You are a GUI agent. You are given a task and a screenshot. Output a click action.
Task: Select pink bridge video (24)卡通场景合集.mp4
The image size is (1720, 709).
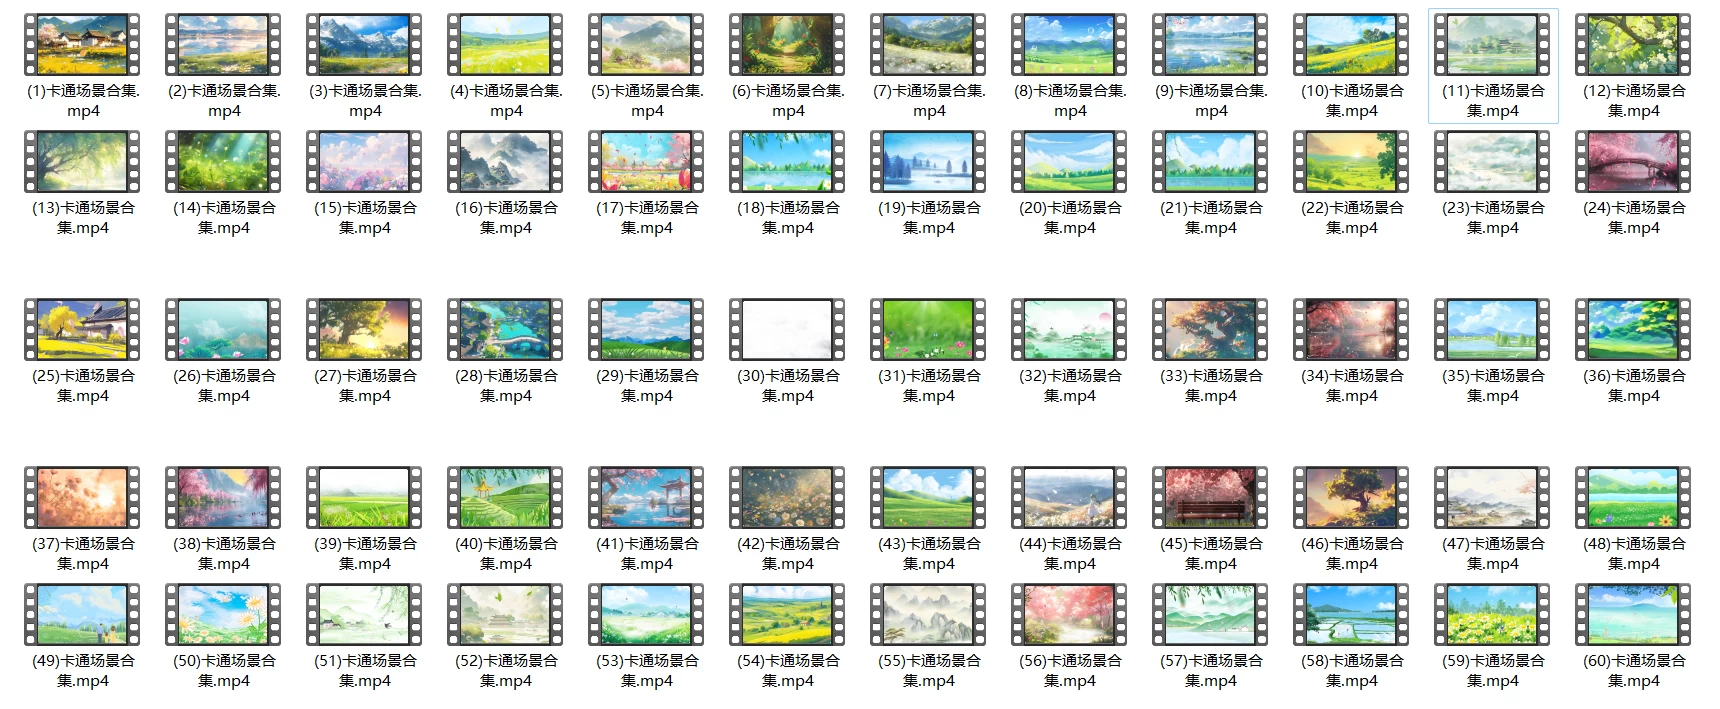1634,161
